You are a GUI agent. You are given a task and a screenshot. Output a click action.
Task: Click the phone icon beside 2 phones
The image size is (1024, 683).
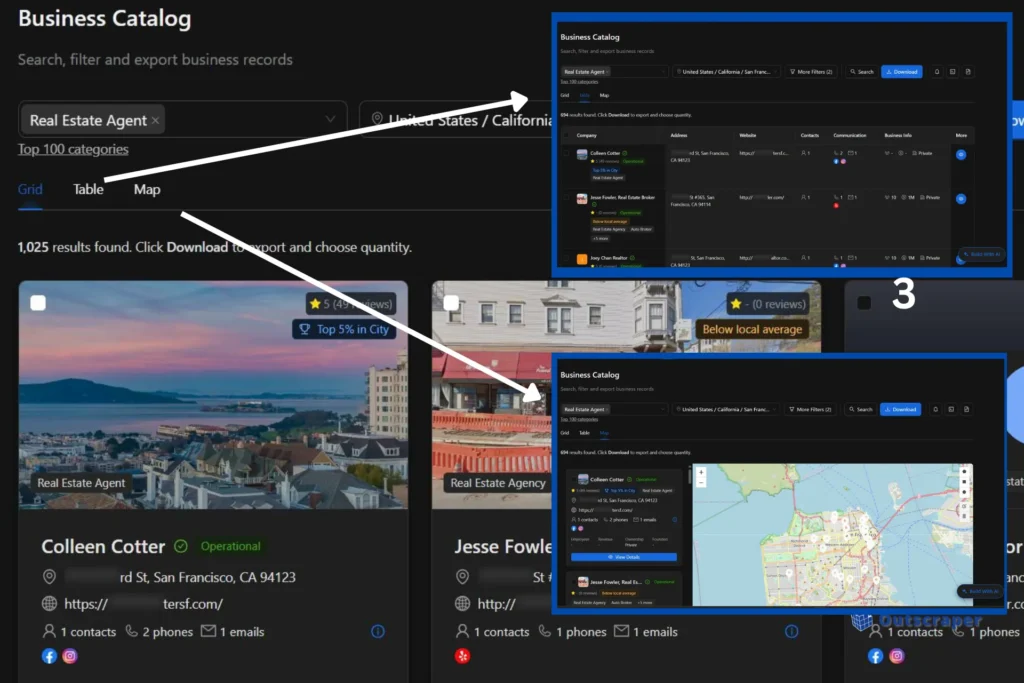pyautogui.click(x=131, y=631)
